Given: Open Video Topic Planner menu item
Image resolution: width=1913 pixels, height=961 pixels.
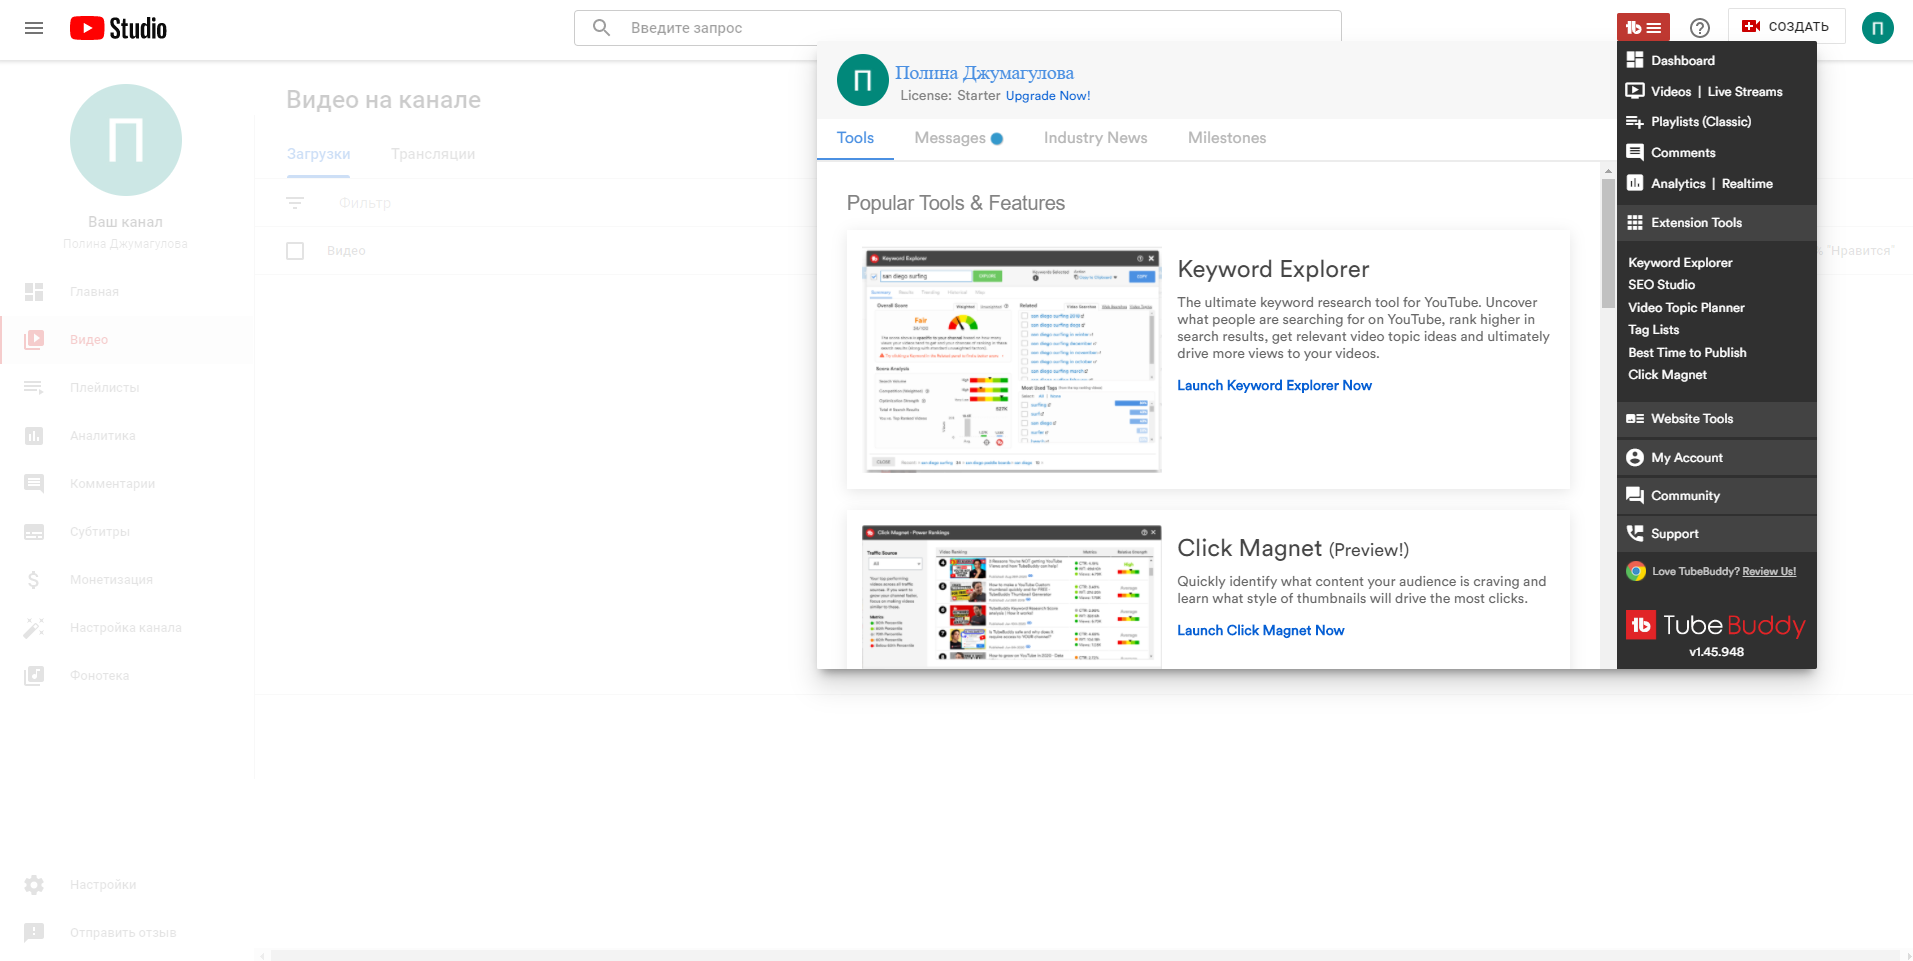Looking at the screenshot, I should (x=1686, y=307).
